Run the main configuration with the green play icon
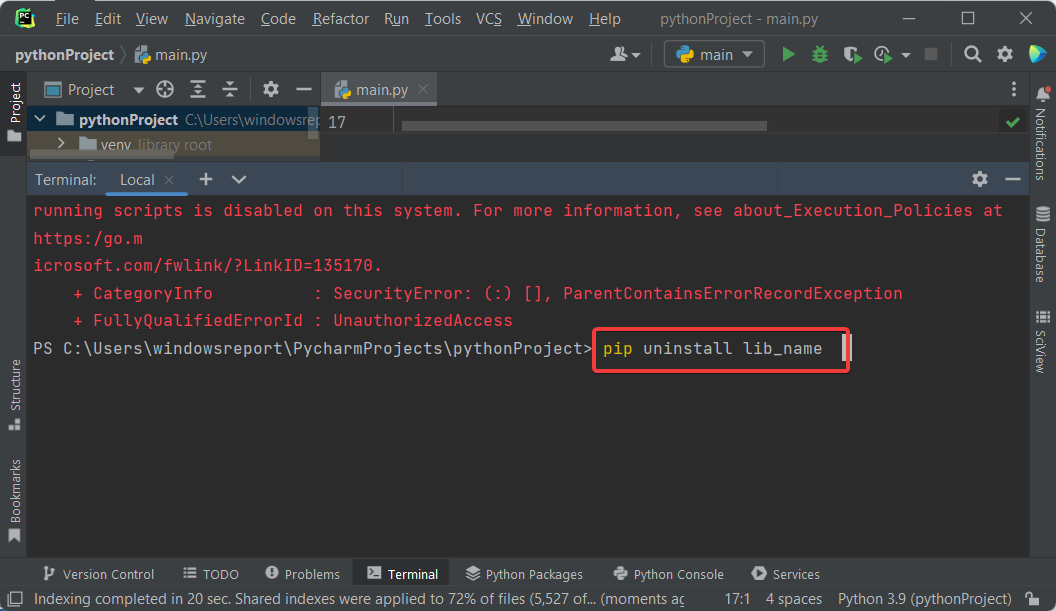1056x611 pixels. tap(788, 55)
